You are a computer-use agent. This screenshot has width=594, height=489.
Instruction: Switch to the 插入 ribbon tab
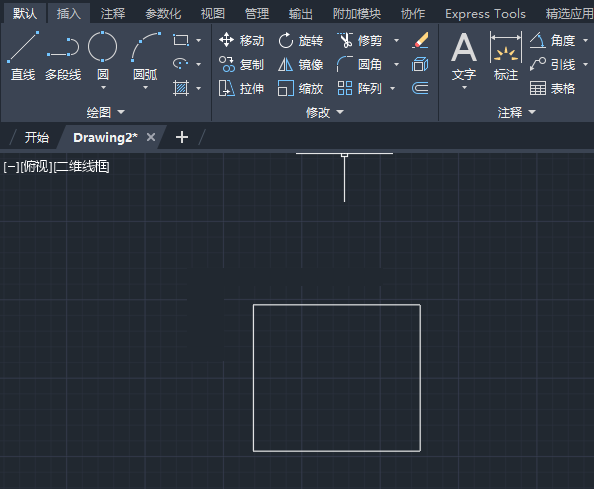click(x=69, y=14)
